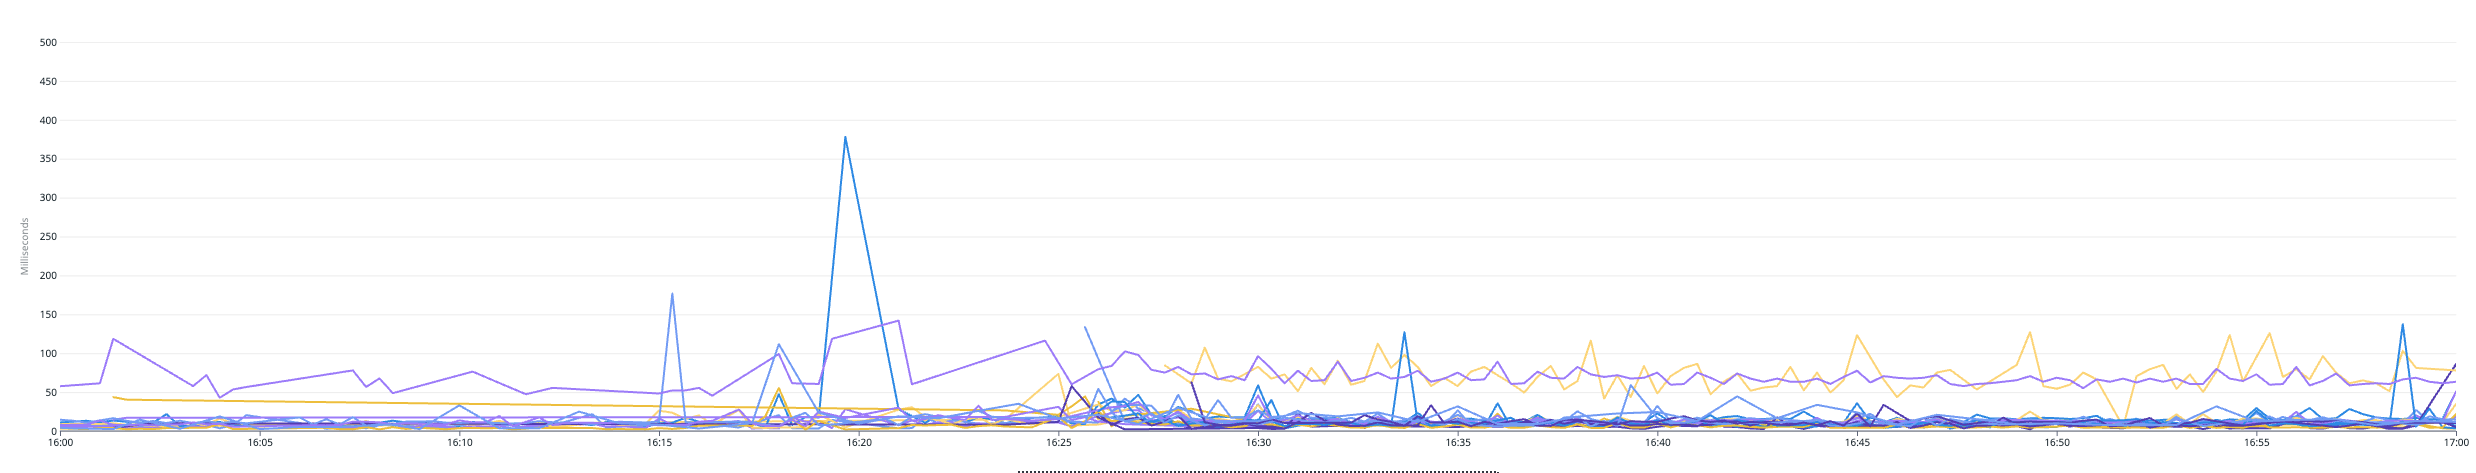2476x473 pixels.
Task: Click the yellow line peak at 16:45
Action: tap(1857, 335)
